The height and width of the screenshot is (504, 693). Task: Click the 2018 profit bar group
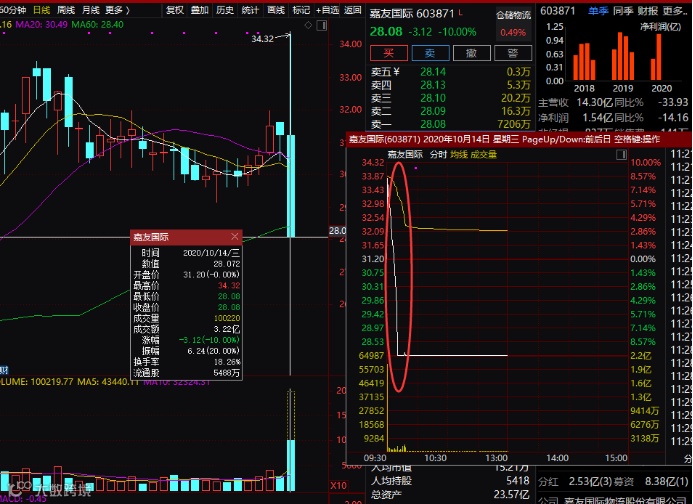(x=584, y=61)
